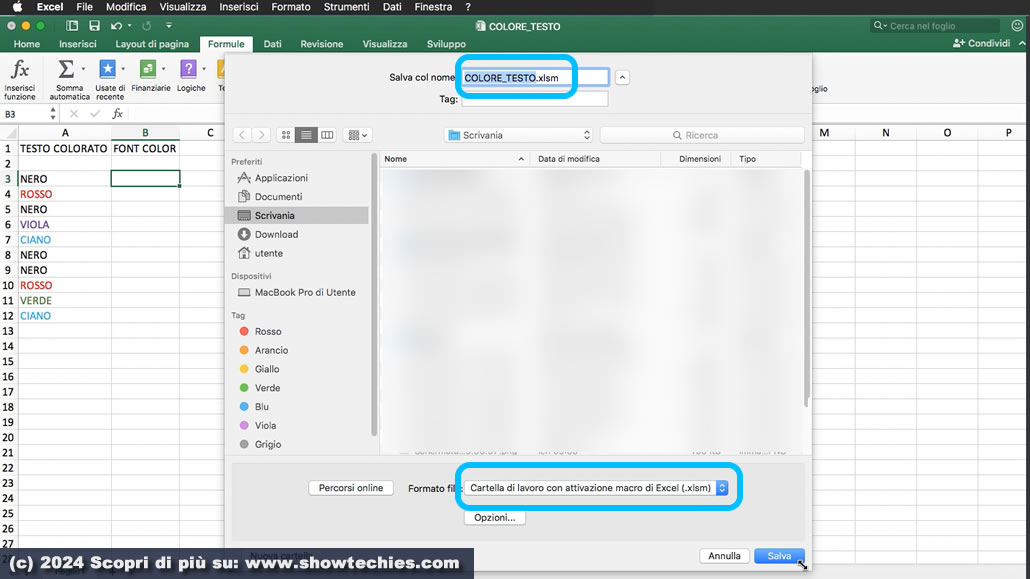Open the group-by view dropdown

pos(357,135)
